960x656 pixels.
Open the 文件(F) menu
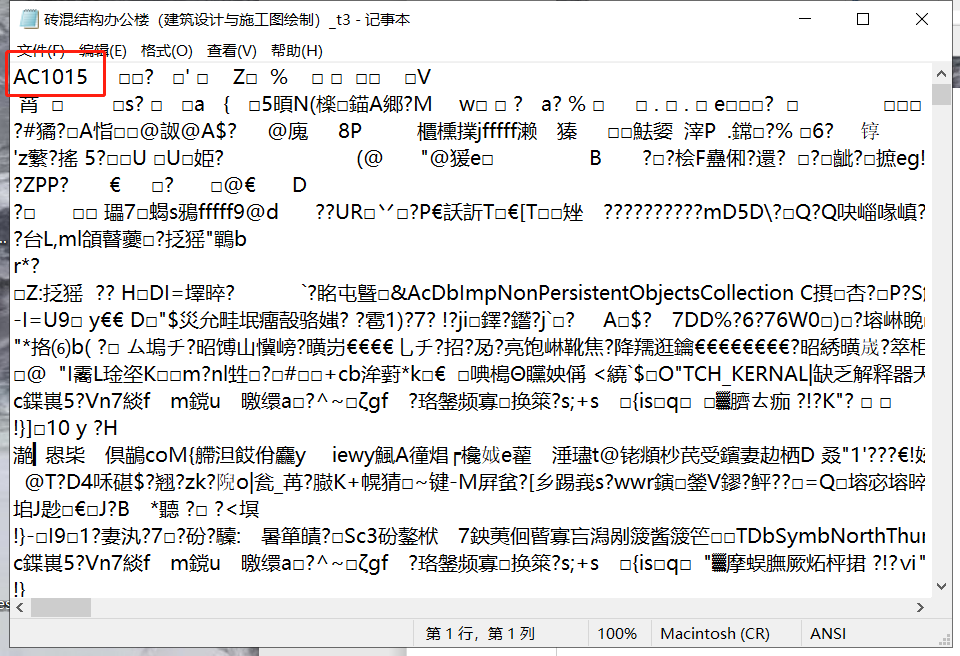pos(33,50)
